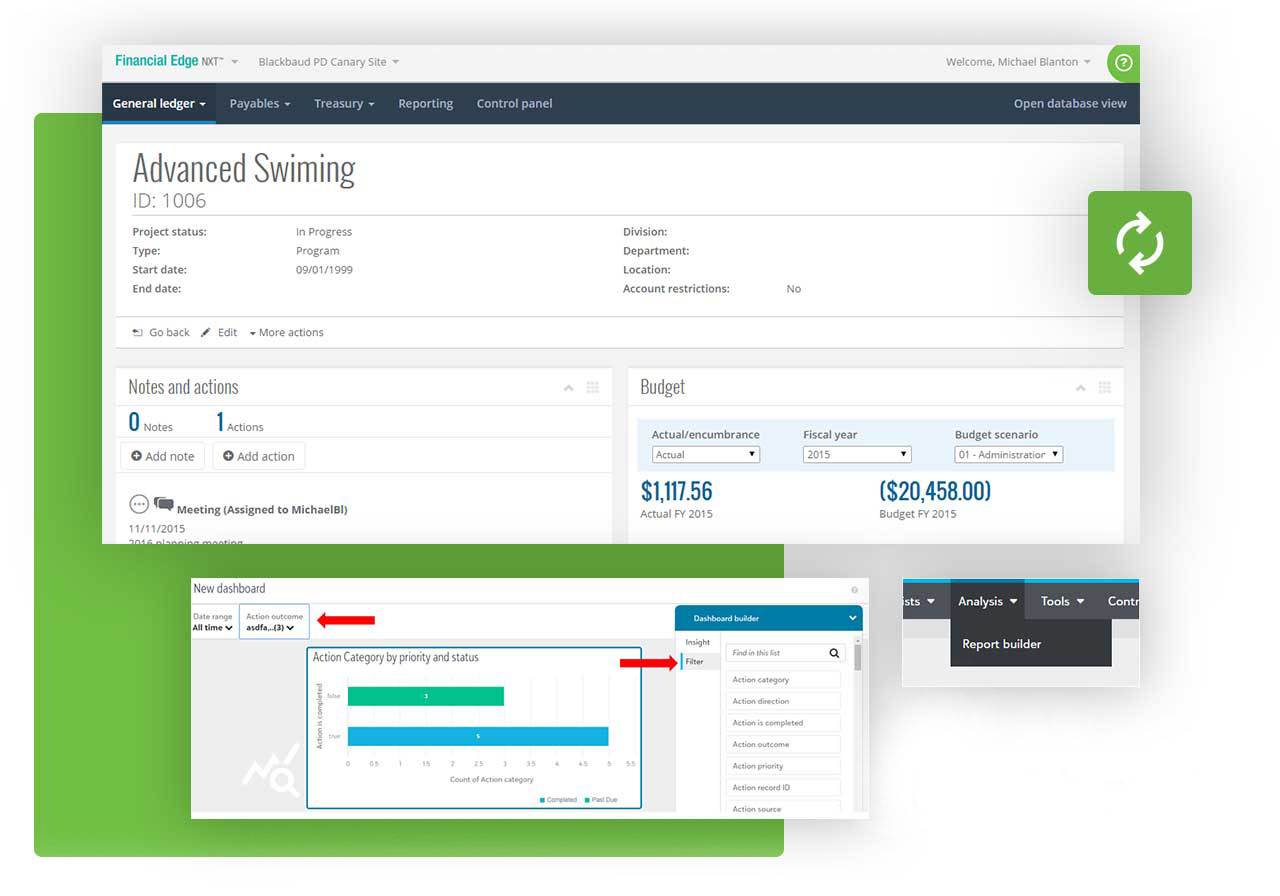Image resolution: width=1280 pixels, height=896 pixels.
Task: Collapse the Notes and actions panel
Action: coord(568,388)
